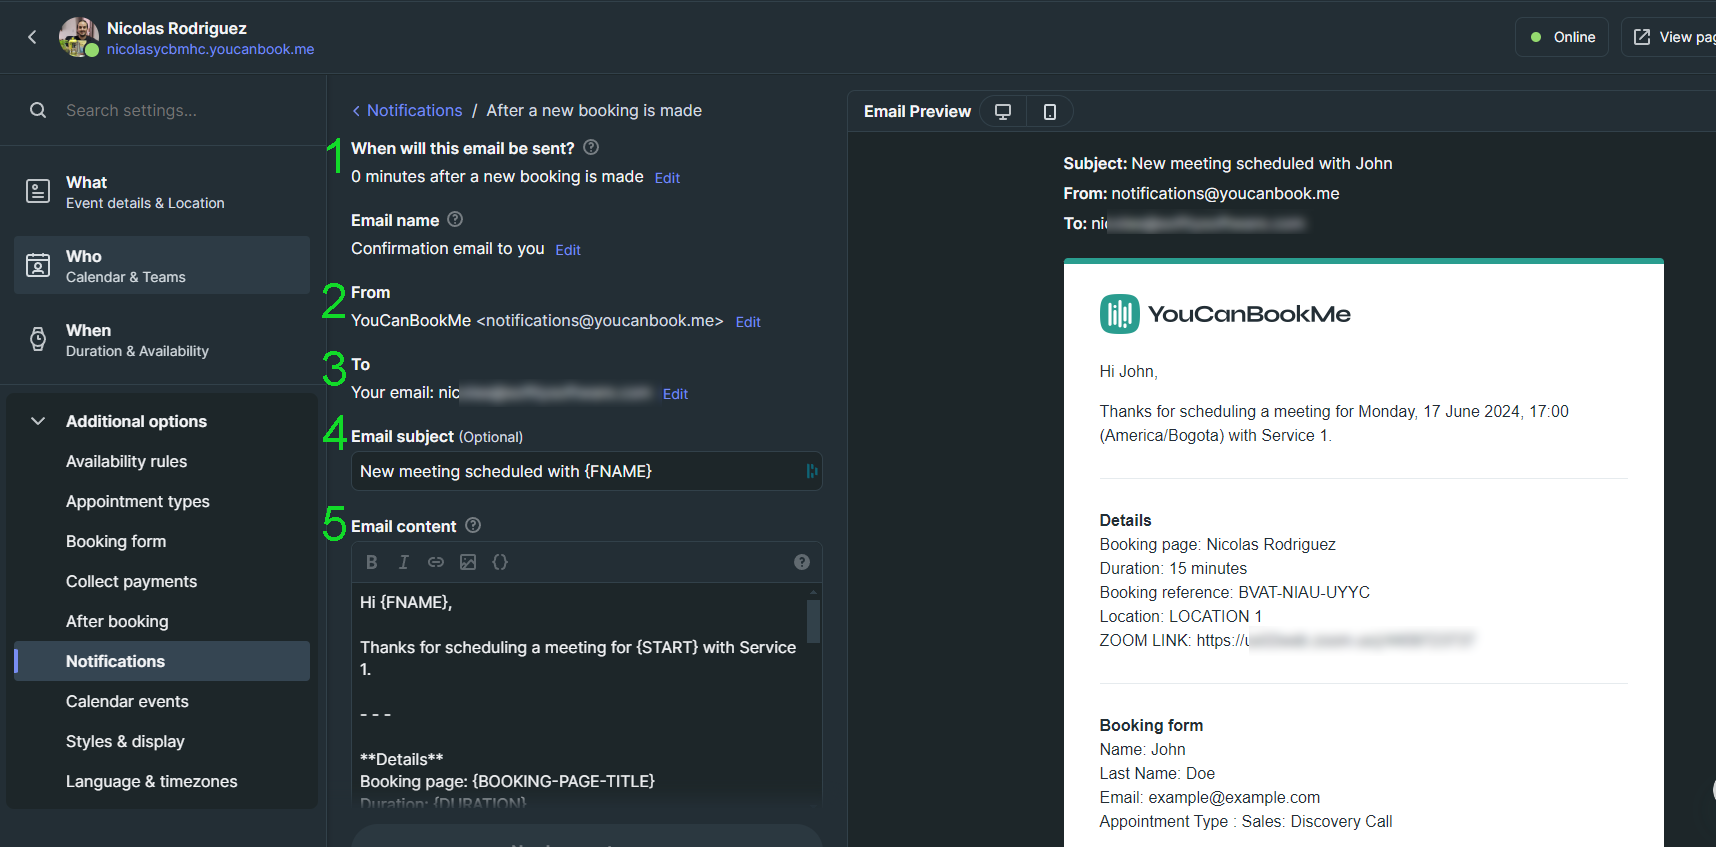This screenshot has width=1716, height=847.
Task: Click the email content editor scrollbar
Action: (813, 621)
